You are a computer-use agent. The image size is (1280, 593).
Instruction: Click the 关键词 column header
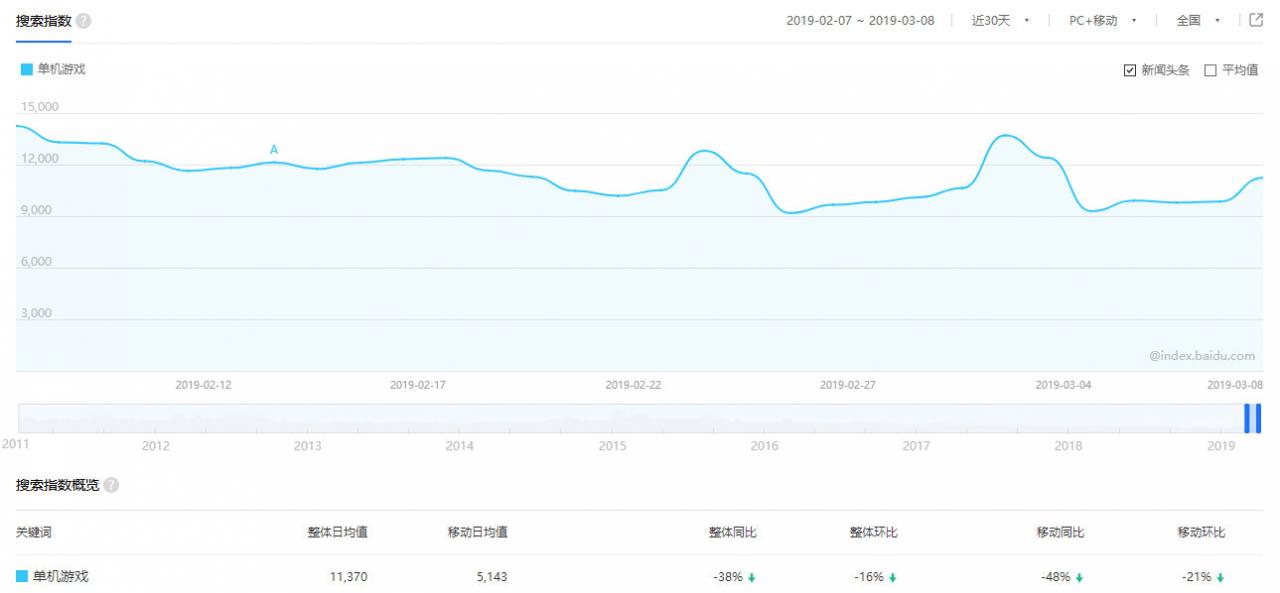[x=34, y=532]
